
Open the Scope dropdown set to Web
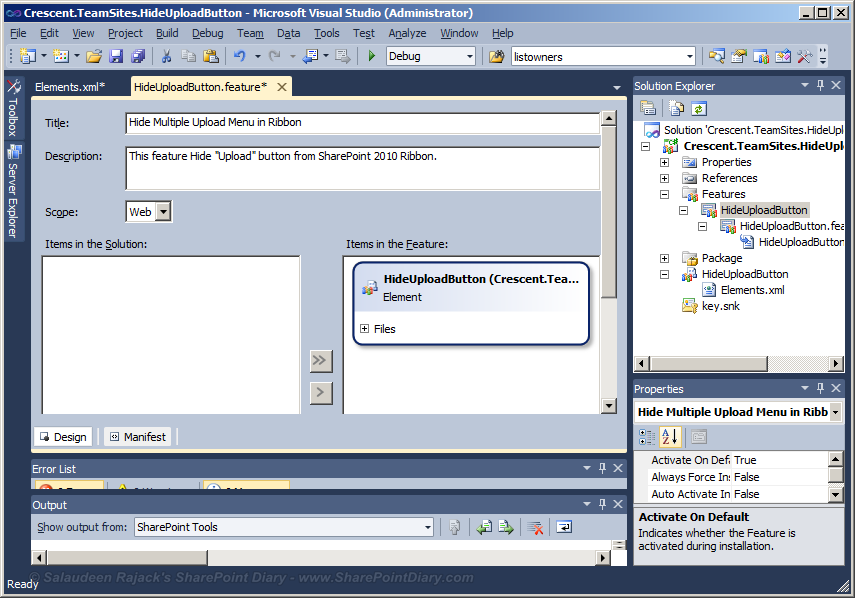[x=163, y=212]
